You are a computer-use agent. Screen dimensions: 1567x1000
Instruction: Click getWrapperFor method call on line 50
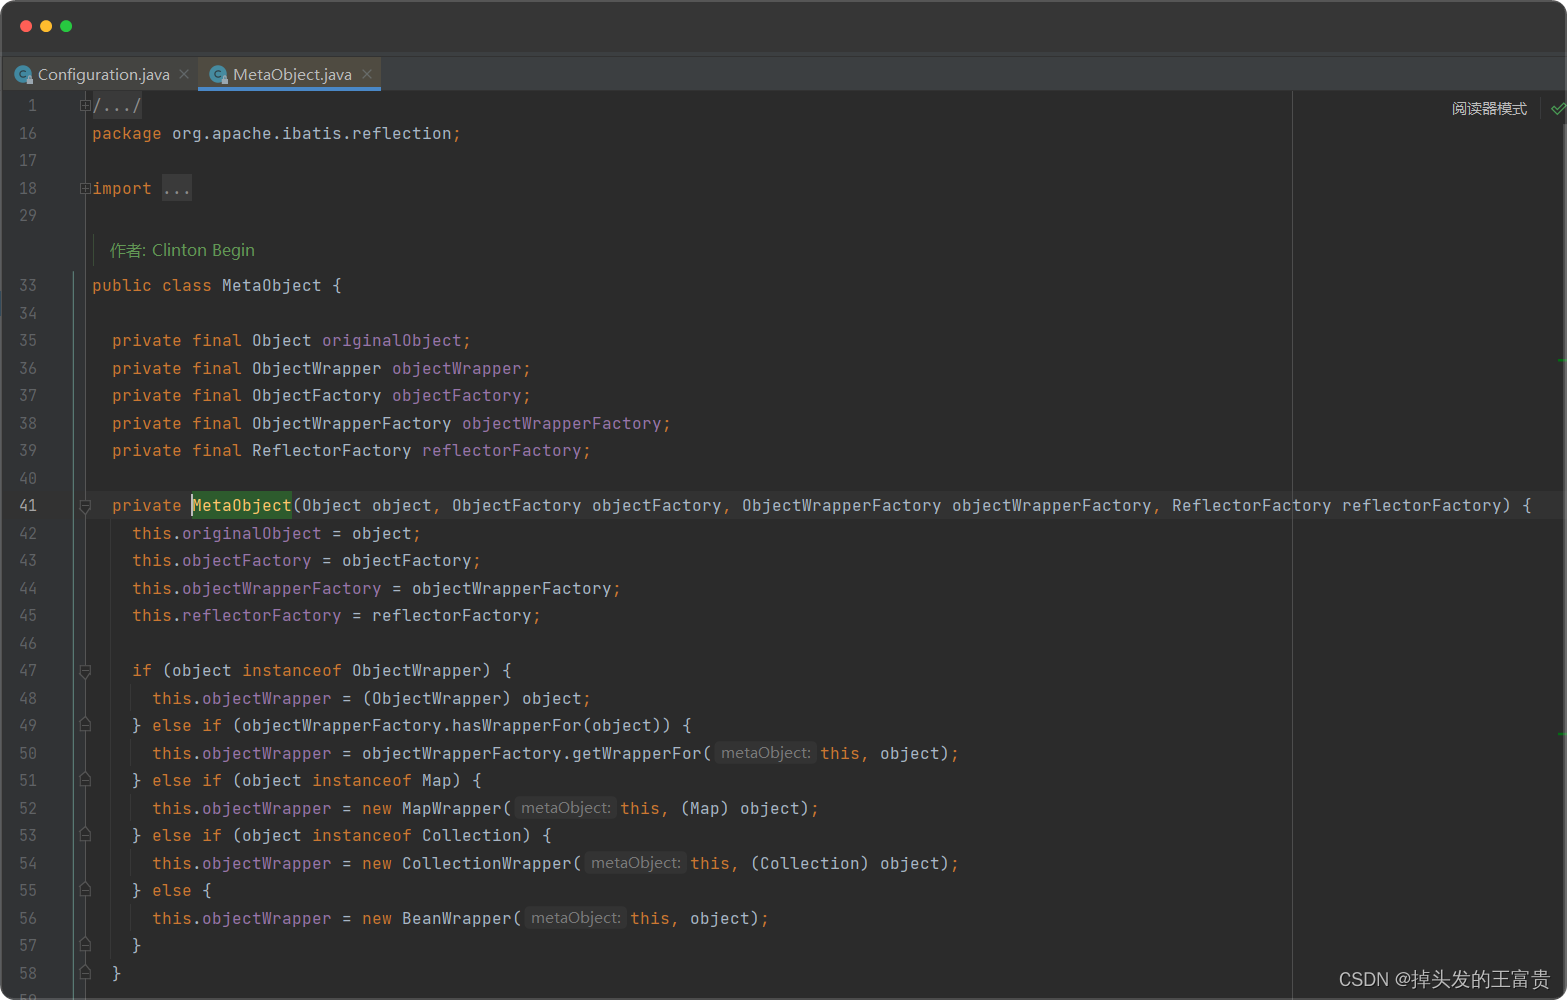pos(637,754)
